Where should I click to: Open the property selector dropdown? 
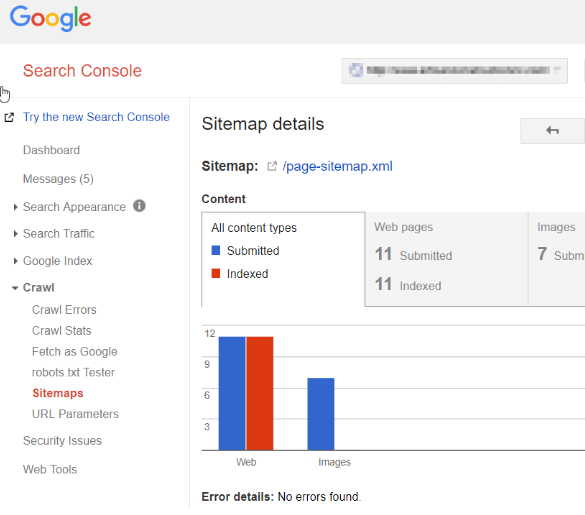454,71
